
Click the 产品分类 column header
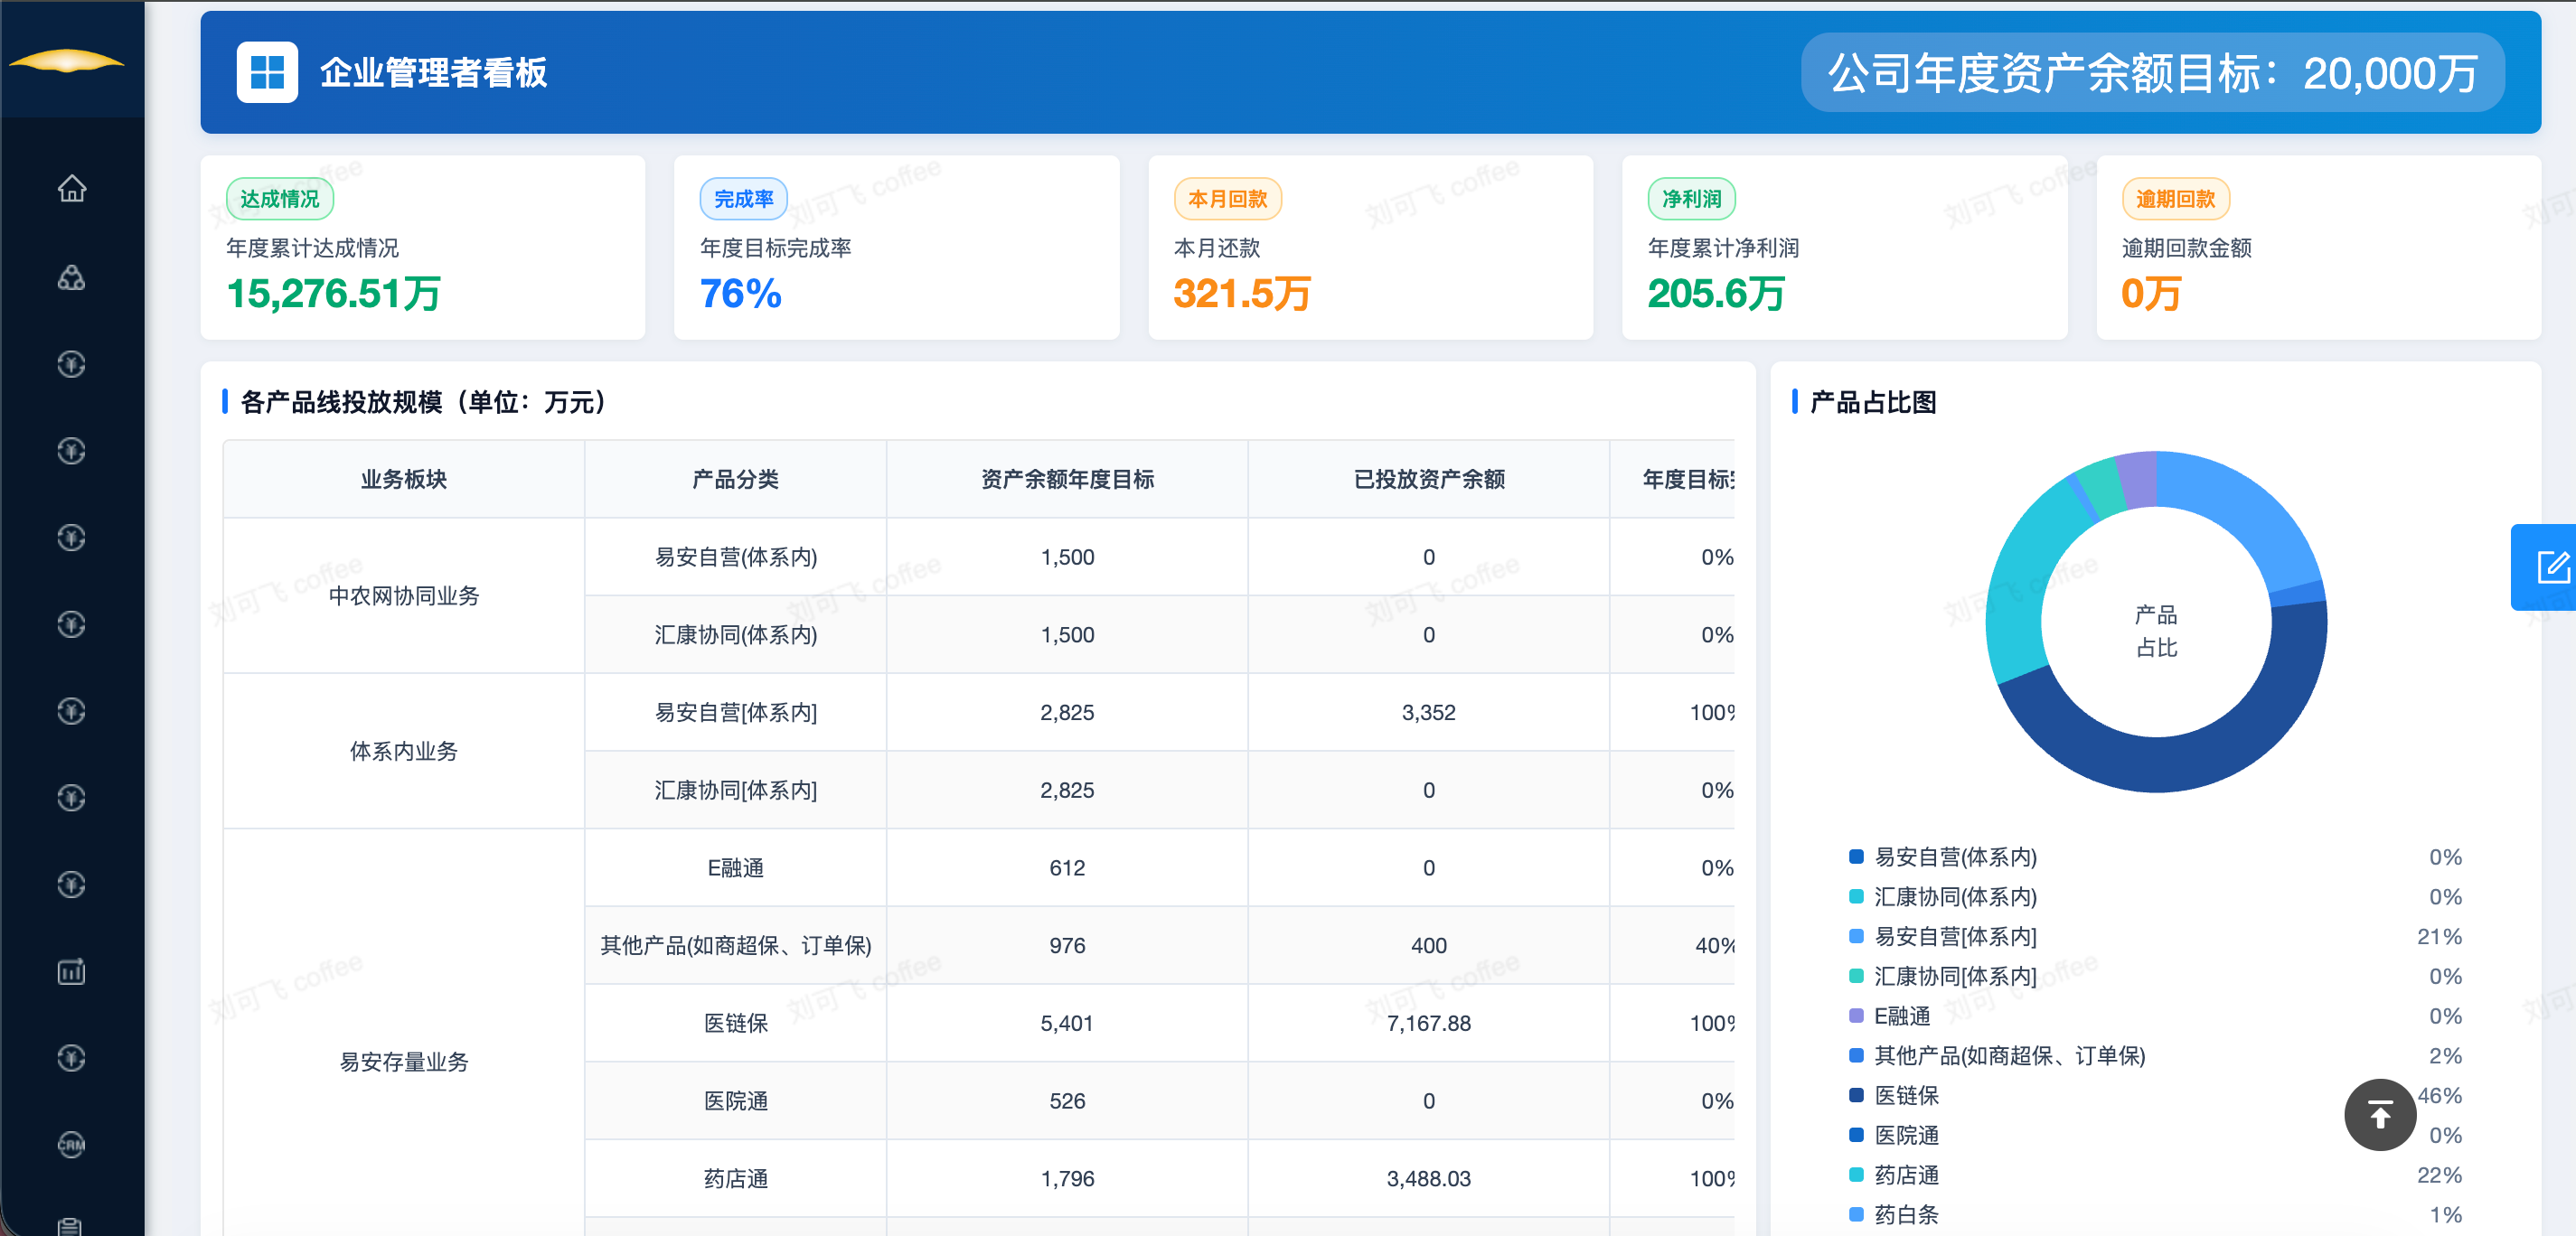[x=735, y=479]
